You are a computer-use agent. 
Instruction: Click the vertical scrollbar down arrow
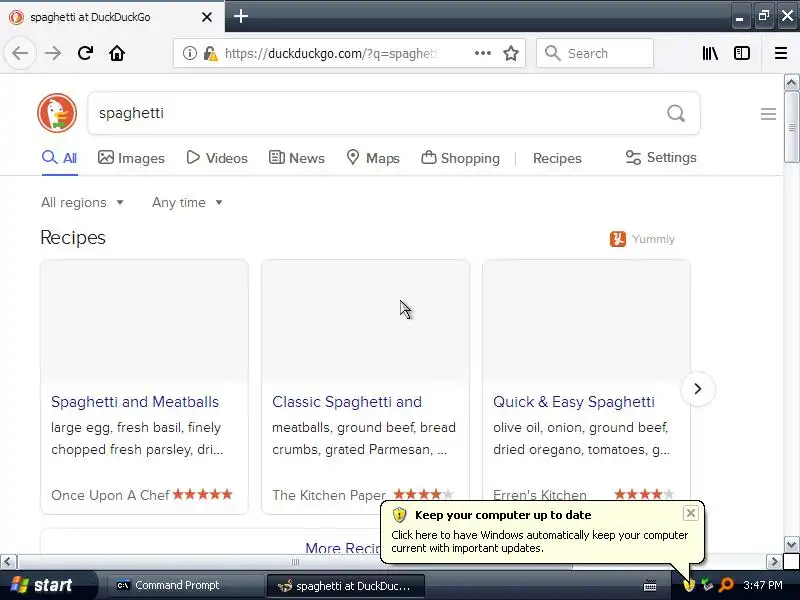click(791, 544)
